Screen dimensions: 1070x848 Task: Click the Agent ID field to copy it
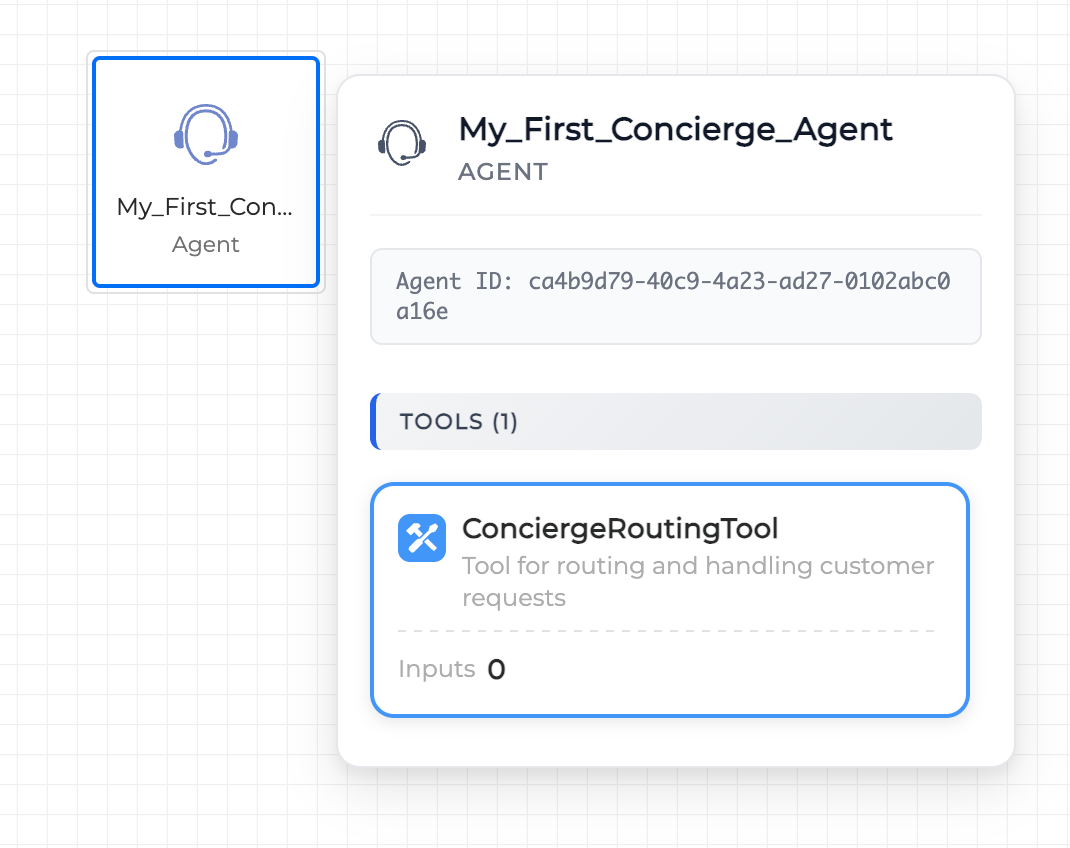click(676, 296)
